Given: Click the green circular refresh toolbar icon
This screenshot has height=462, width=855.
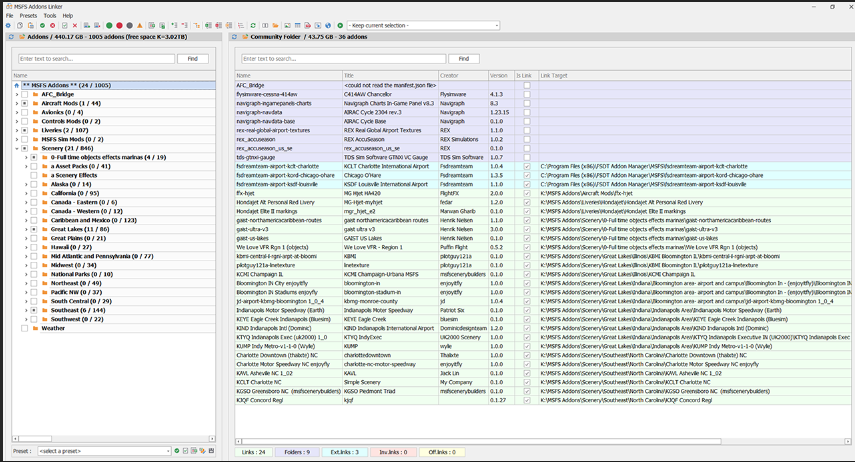Looking at the screenshot, I should pyautogui.click(x=253, y=26).
